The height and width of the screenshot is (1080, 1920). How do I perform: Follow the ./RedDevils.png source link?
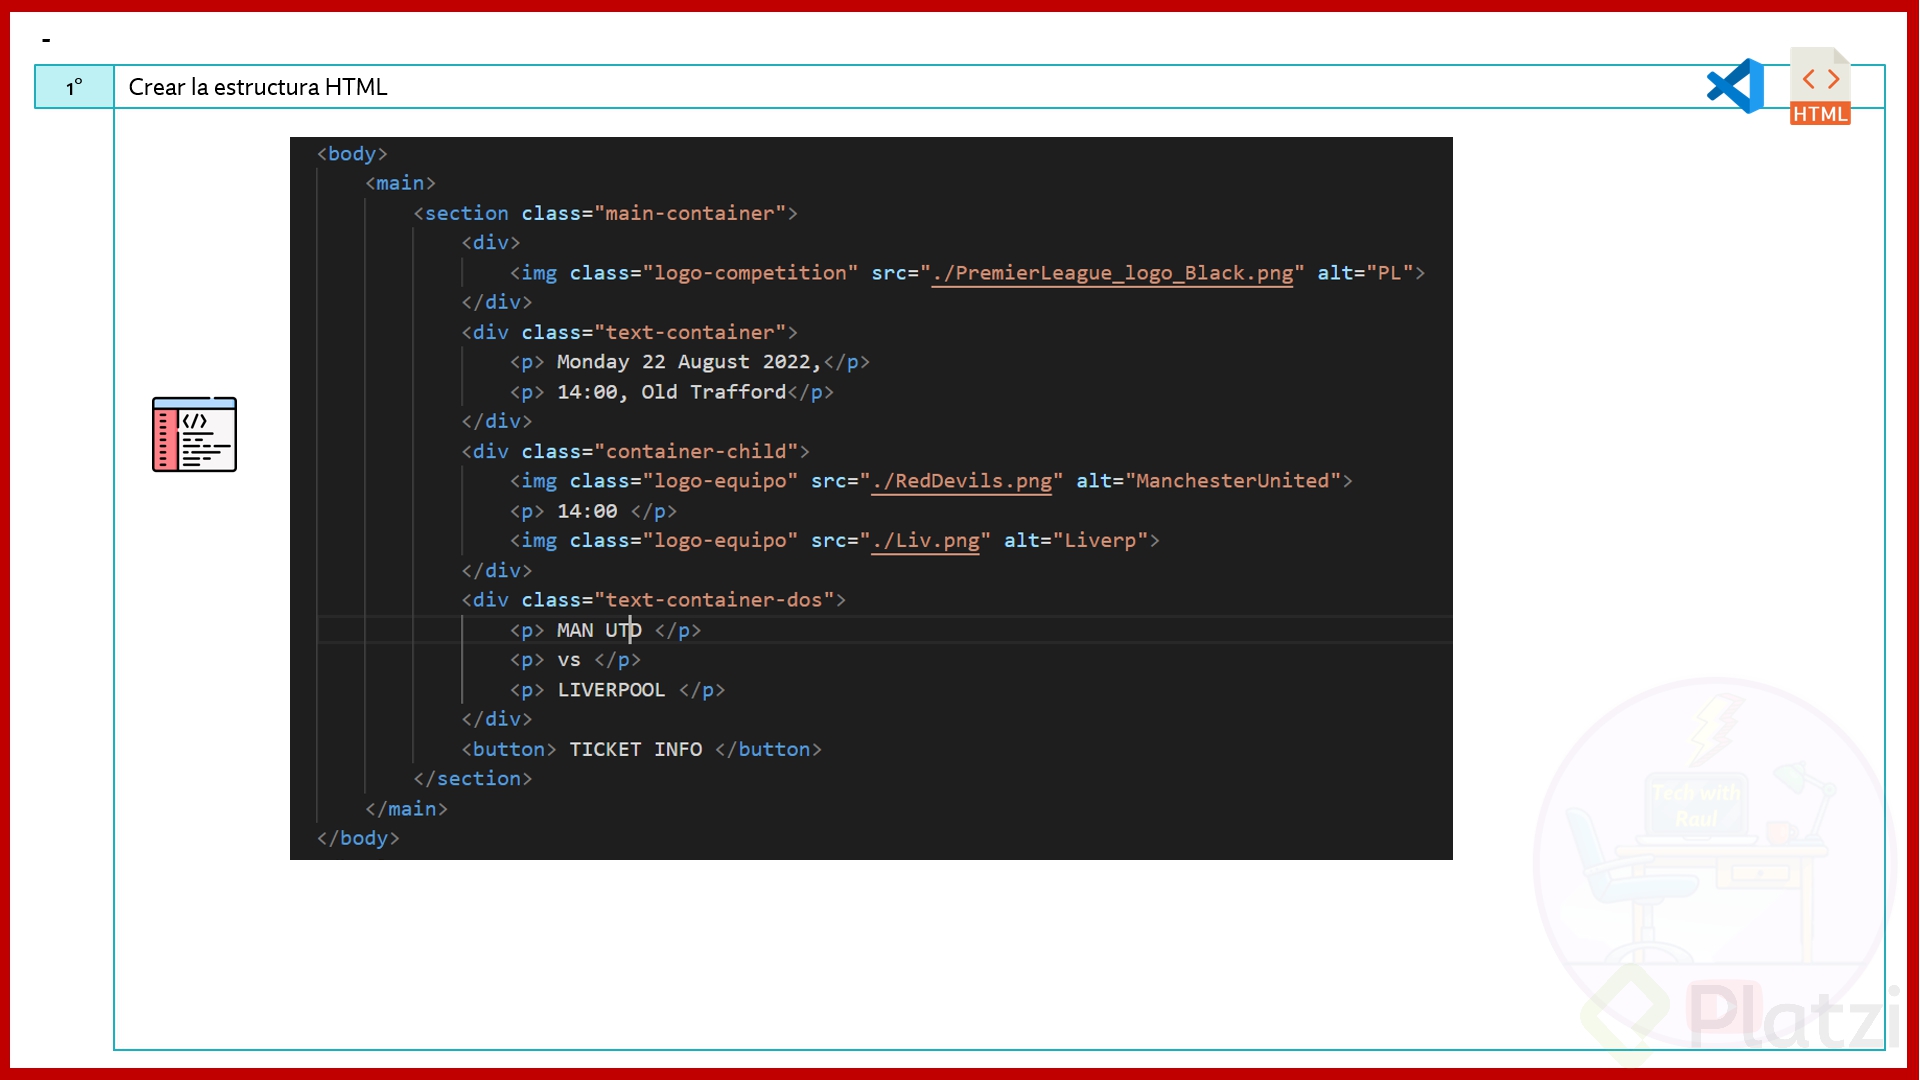tap(962, 481)
